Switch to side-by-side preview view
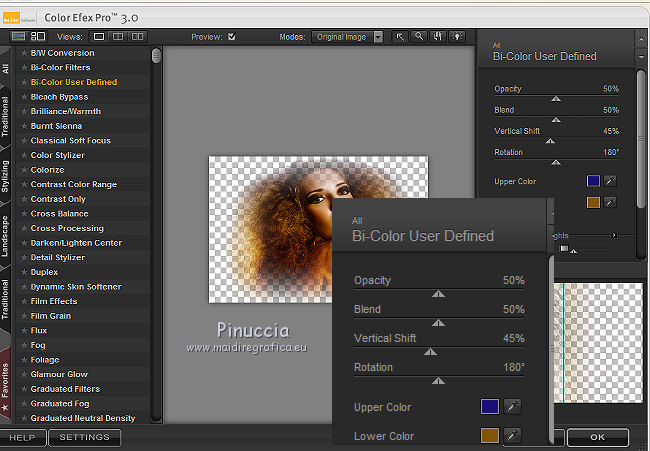Viewport: 650px width, 451px height. pyautogui.click(x=138, y=37)
